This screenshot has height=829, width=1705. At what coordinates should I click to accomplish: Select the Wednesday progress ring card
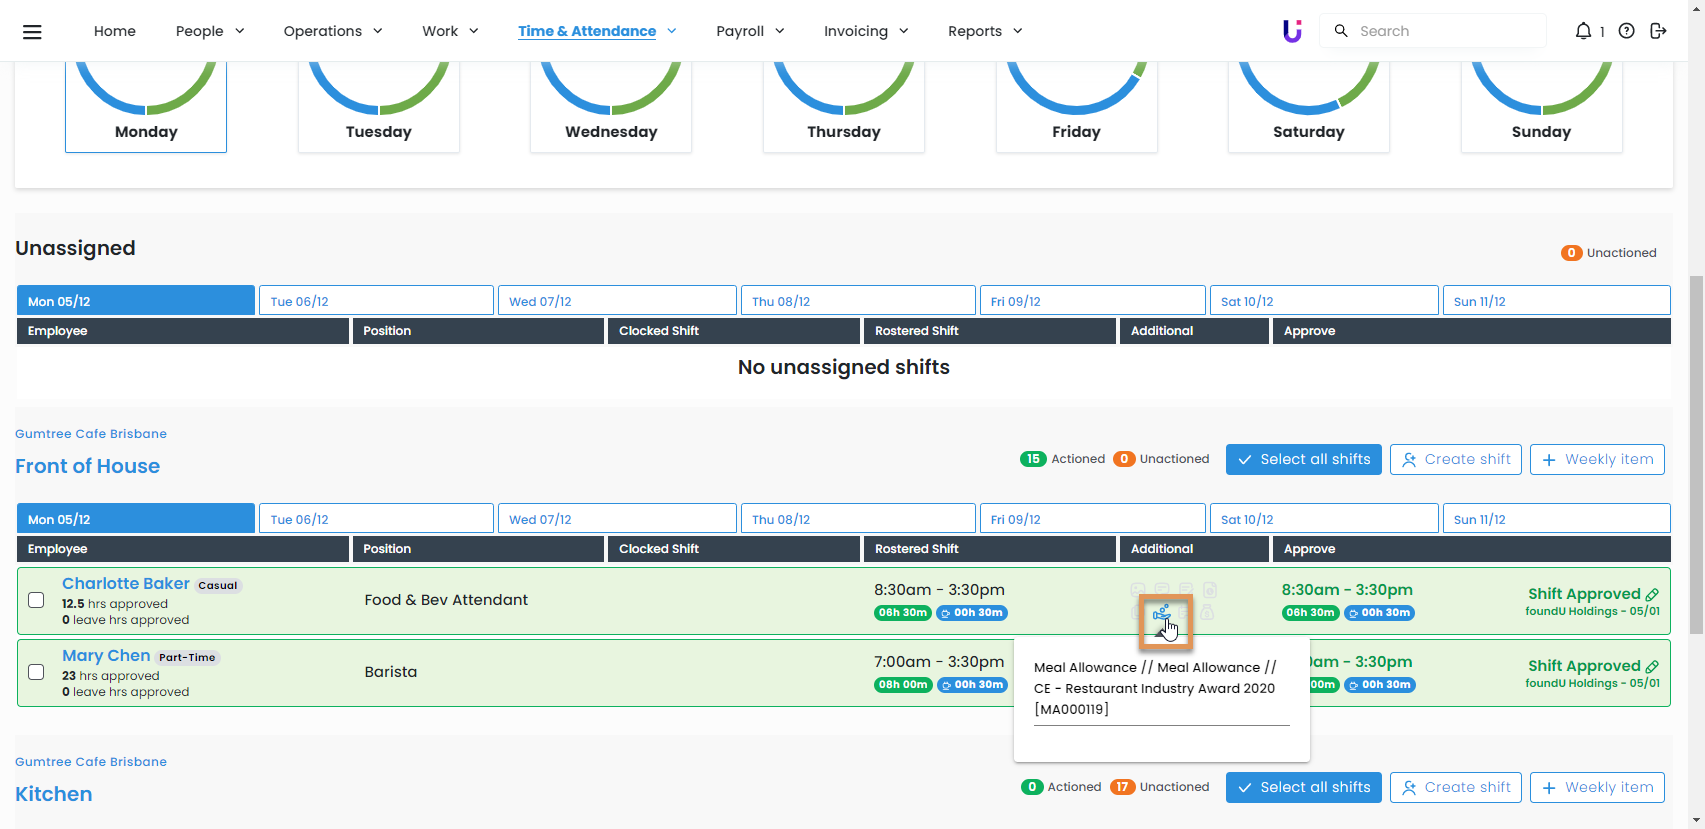611,105
